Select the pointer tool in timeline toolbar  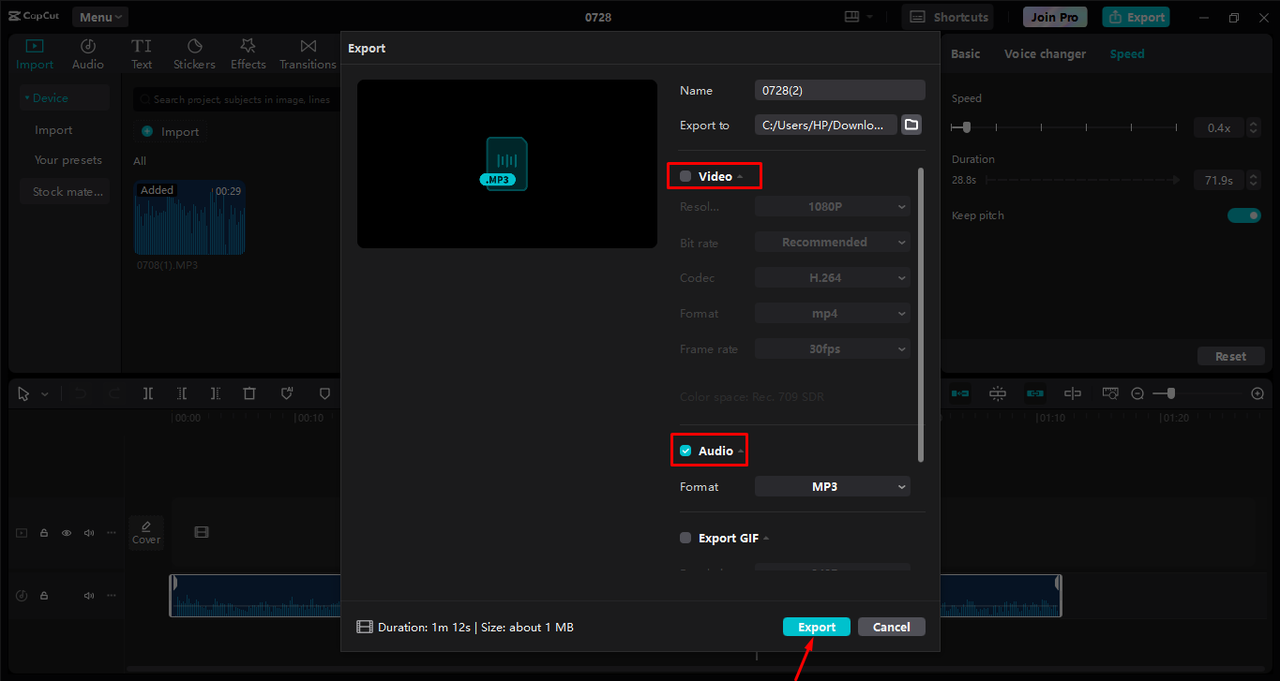tap(24, 394)
